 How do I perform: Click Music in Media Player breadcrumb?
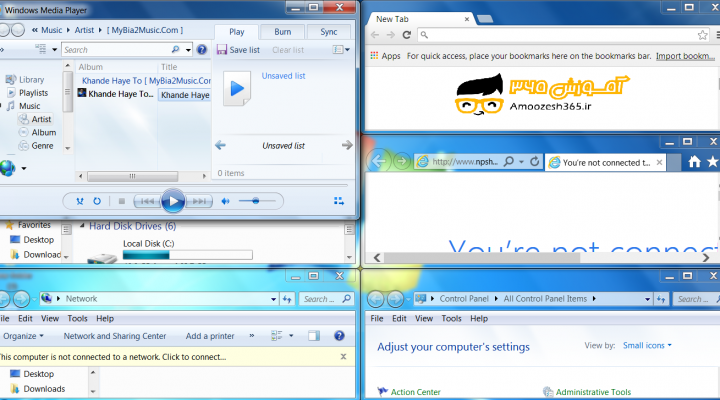51,30
